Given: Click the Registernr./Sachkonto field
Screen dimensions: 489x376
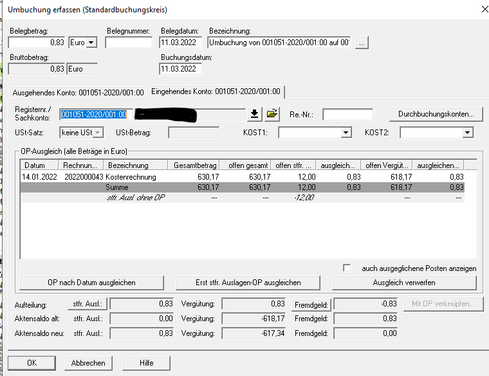Looking at the screenshot, I should click(x=96, y=114).
